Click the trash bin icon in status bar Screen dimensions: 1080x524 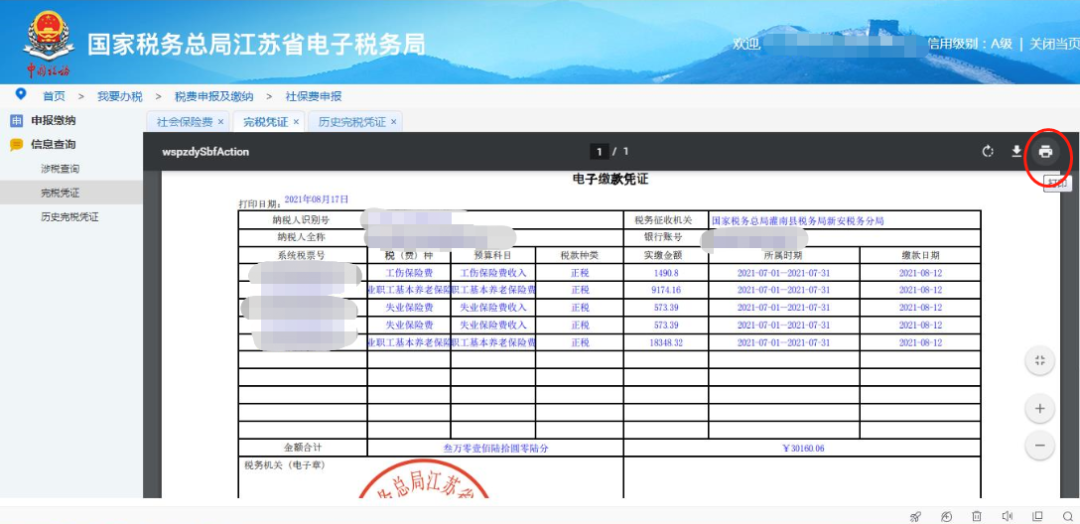[x=977, y=516]
